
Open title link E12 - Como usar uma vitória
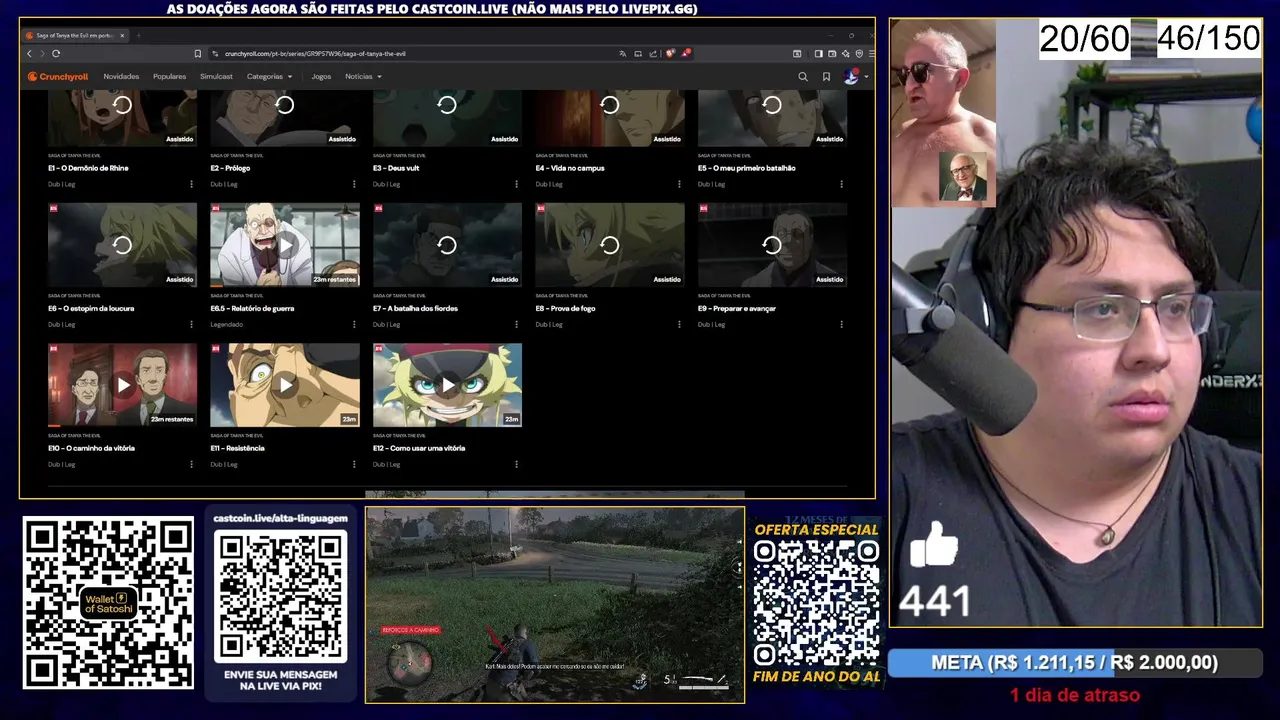(x=419, y=448)
